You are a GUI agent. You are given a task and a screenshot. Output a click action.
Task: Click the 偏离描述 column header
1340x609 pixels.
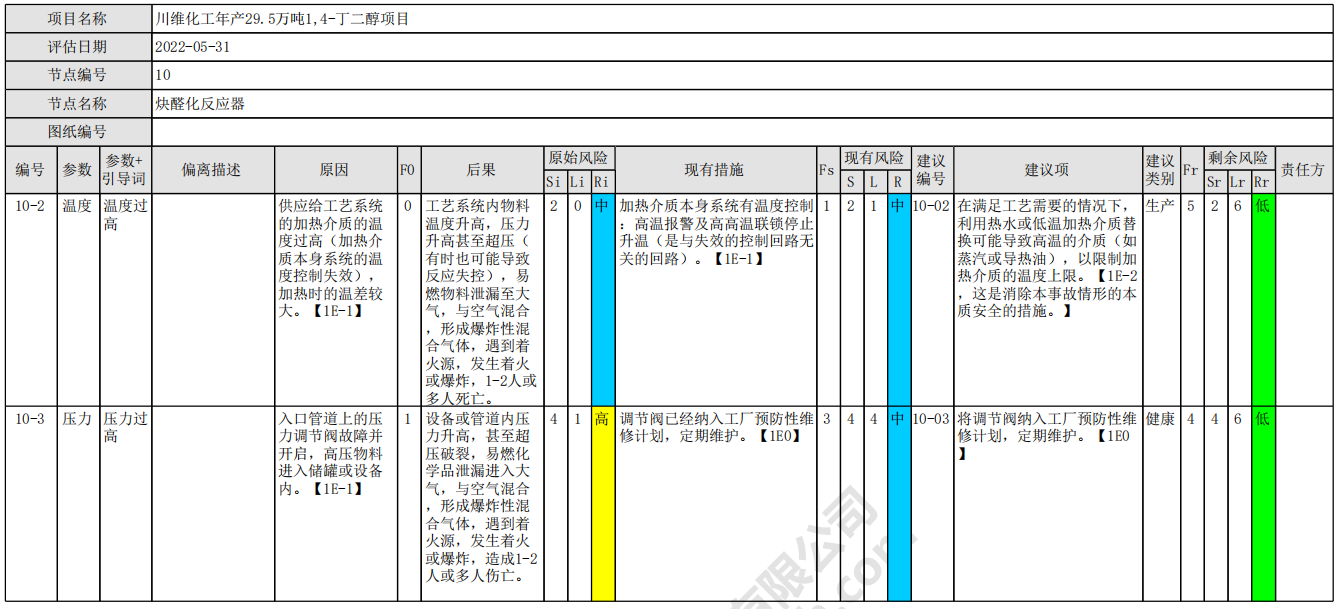tap(213, 170)
